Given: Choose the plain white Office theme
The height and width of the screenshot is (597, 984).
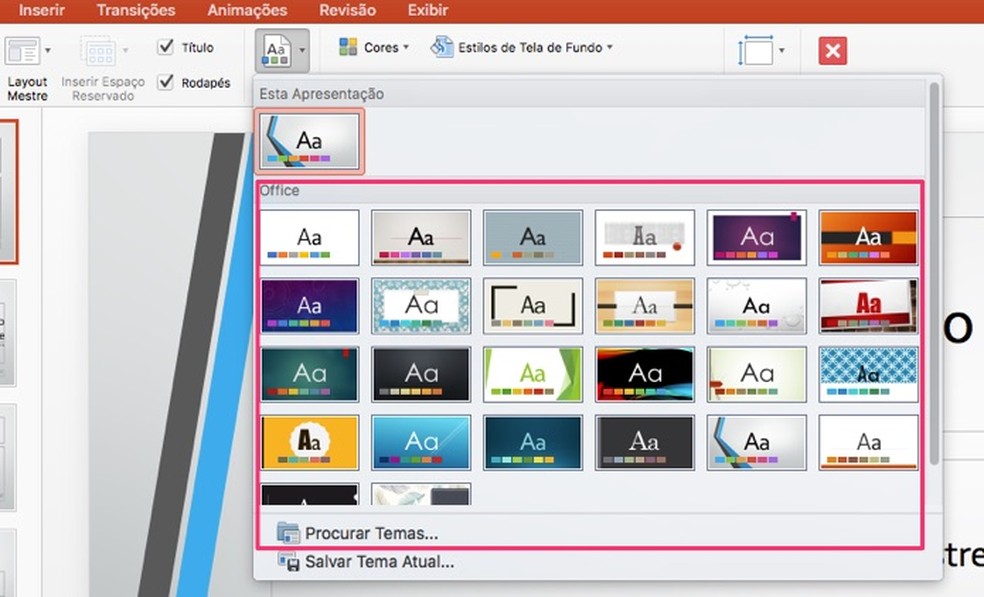Looking at the screenshot, I should point(309,237).
